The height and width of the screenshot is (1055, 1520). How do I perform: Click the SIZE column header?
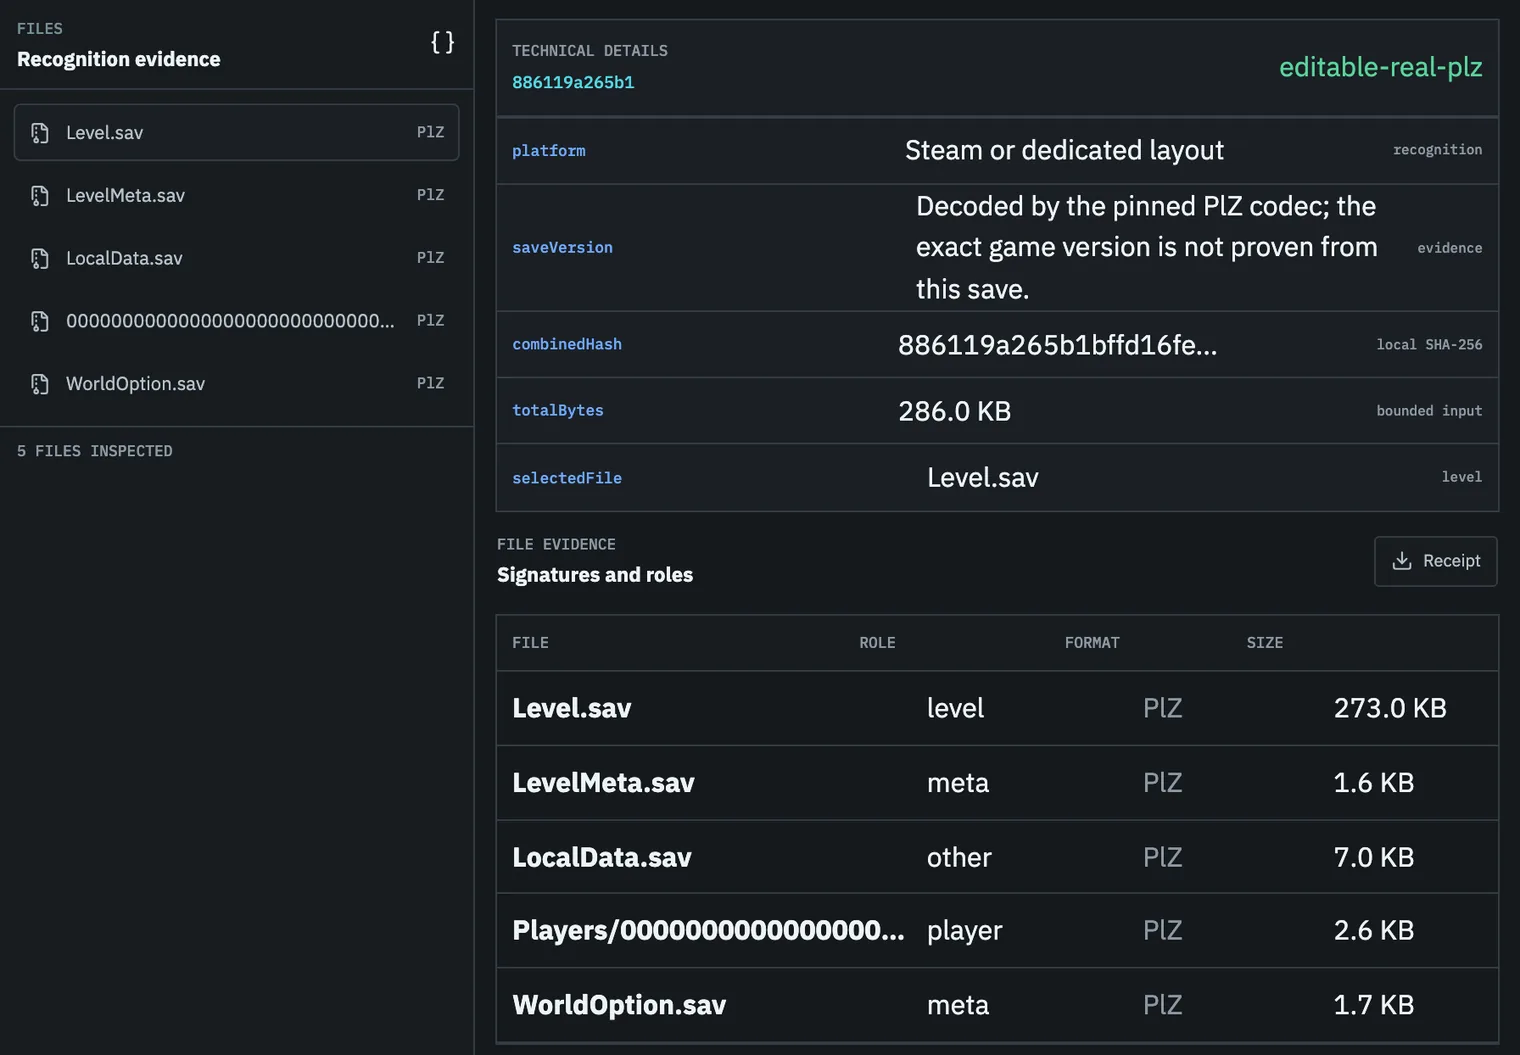(x=1265, y=643)
